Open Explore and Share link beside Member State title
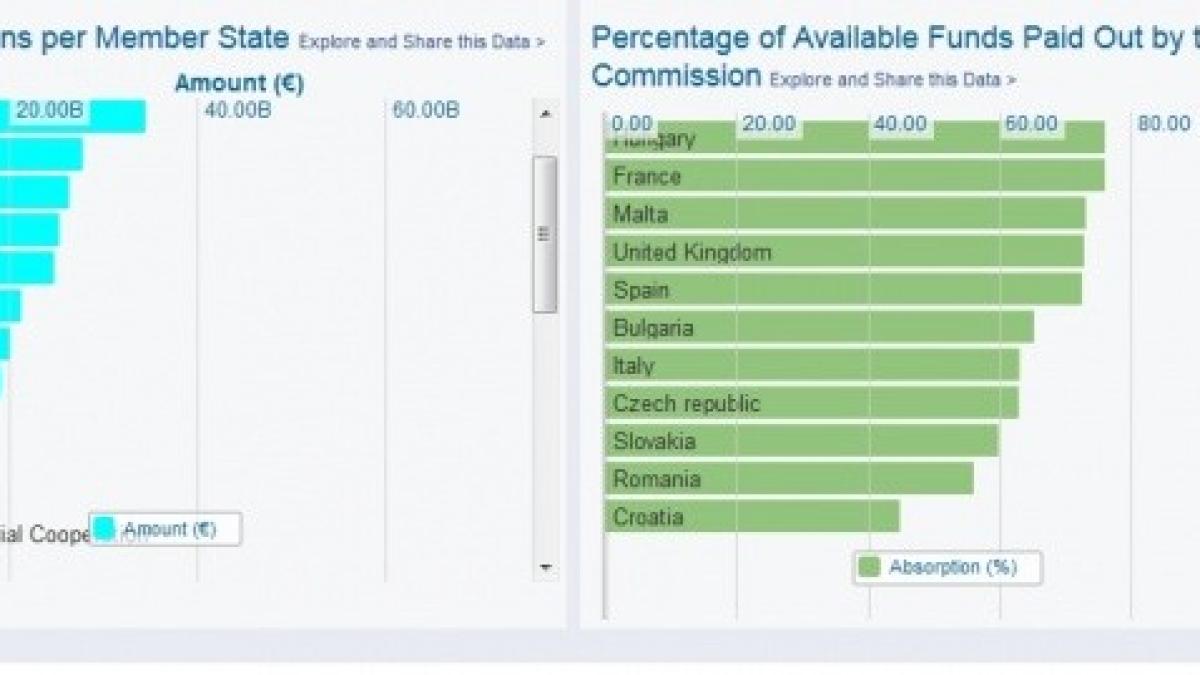The image size is (1200, 675). (x=422, y=42)
